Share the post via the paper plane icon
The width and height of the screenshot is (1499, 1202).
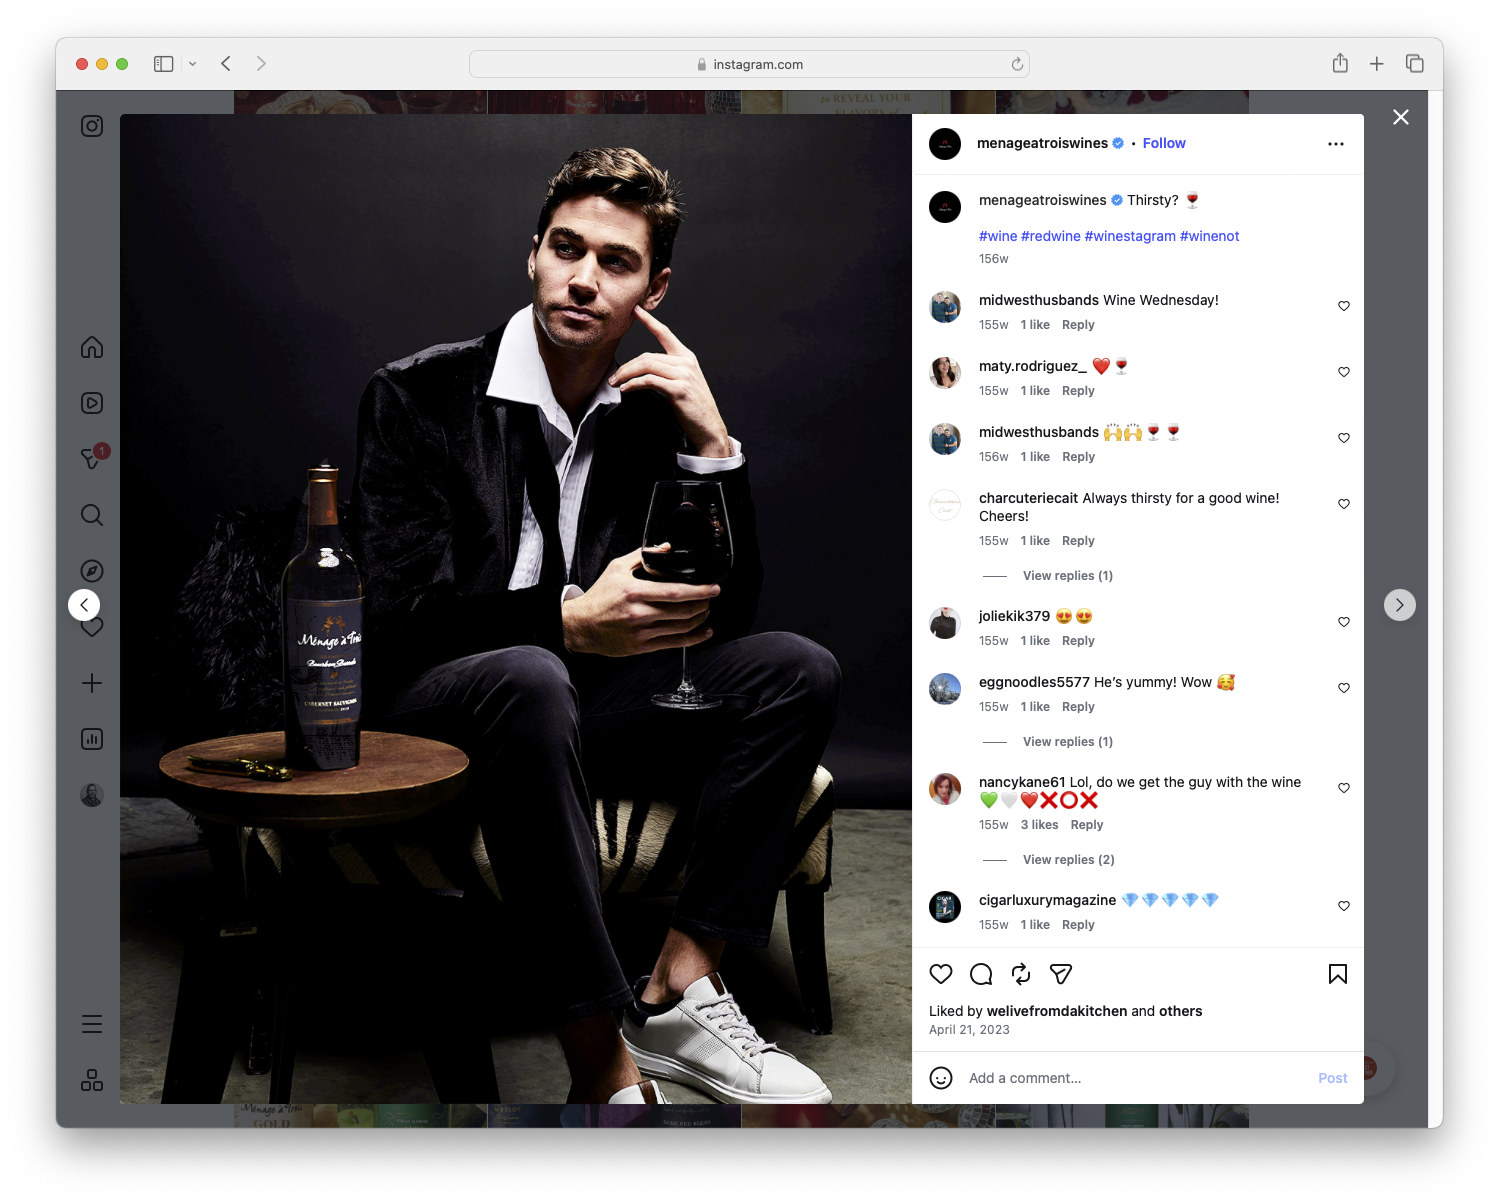tap(1060, 973)
